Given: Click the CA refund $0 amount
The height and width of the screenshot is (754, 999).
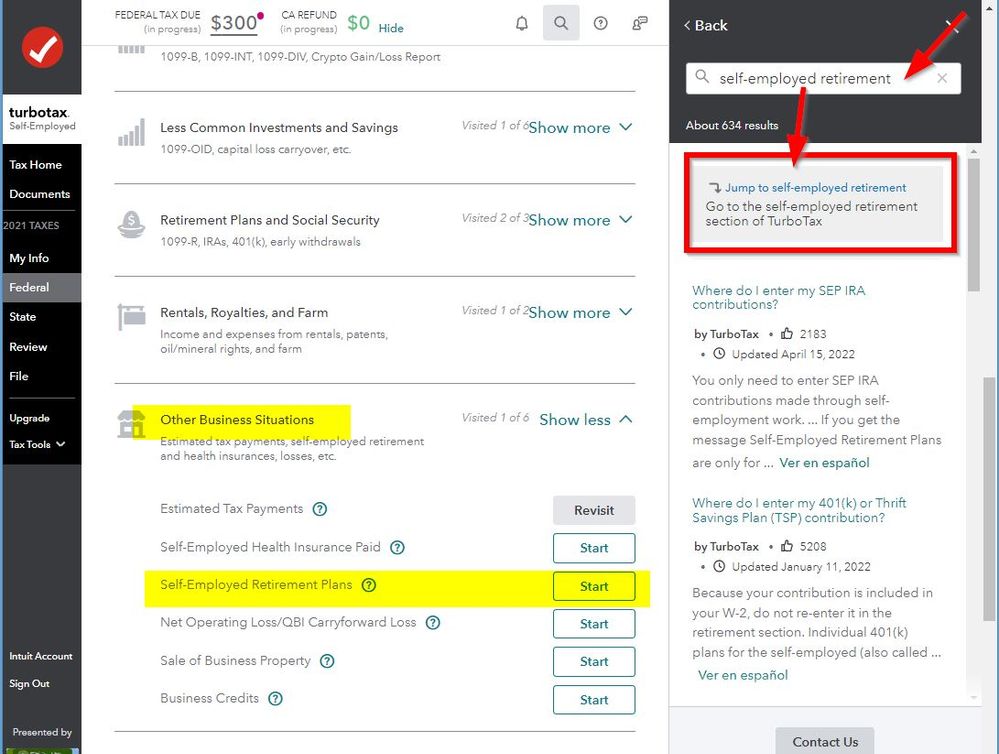Looking at the screenshot, I should pyautogui.click(x=358, y=23).
